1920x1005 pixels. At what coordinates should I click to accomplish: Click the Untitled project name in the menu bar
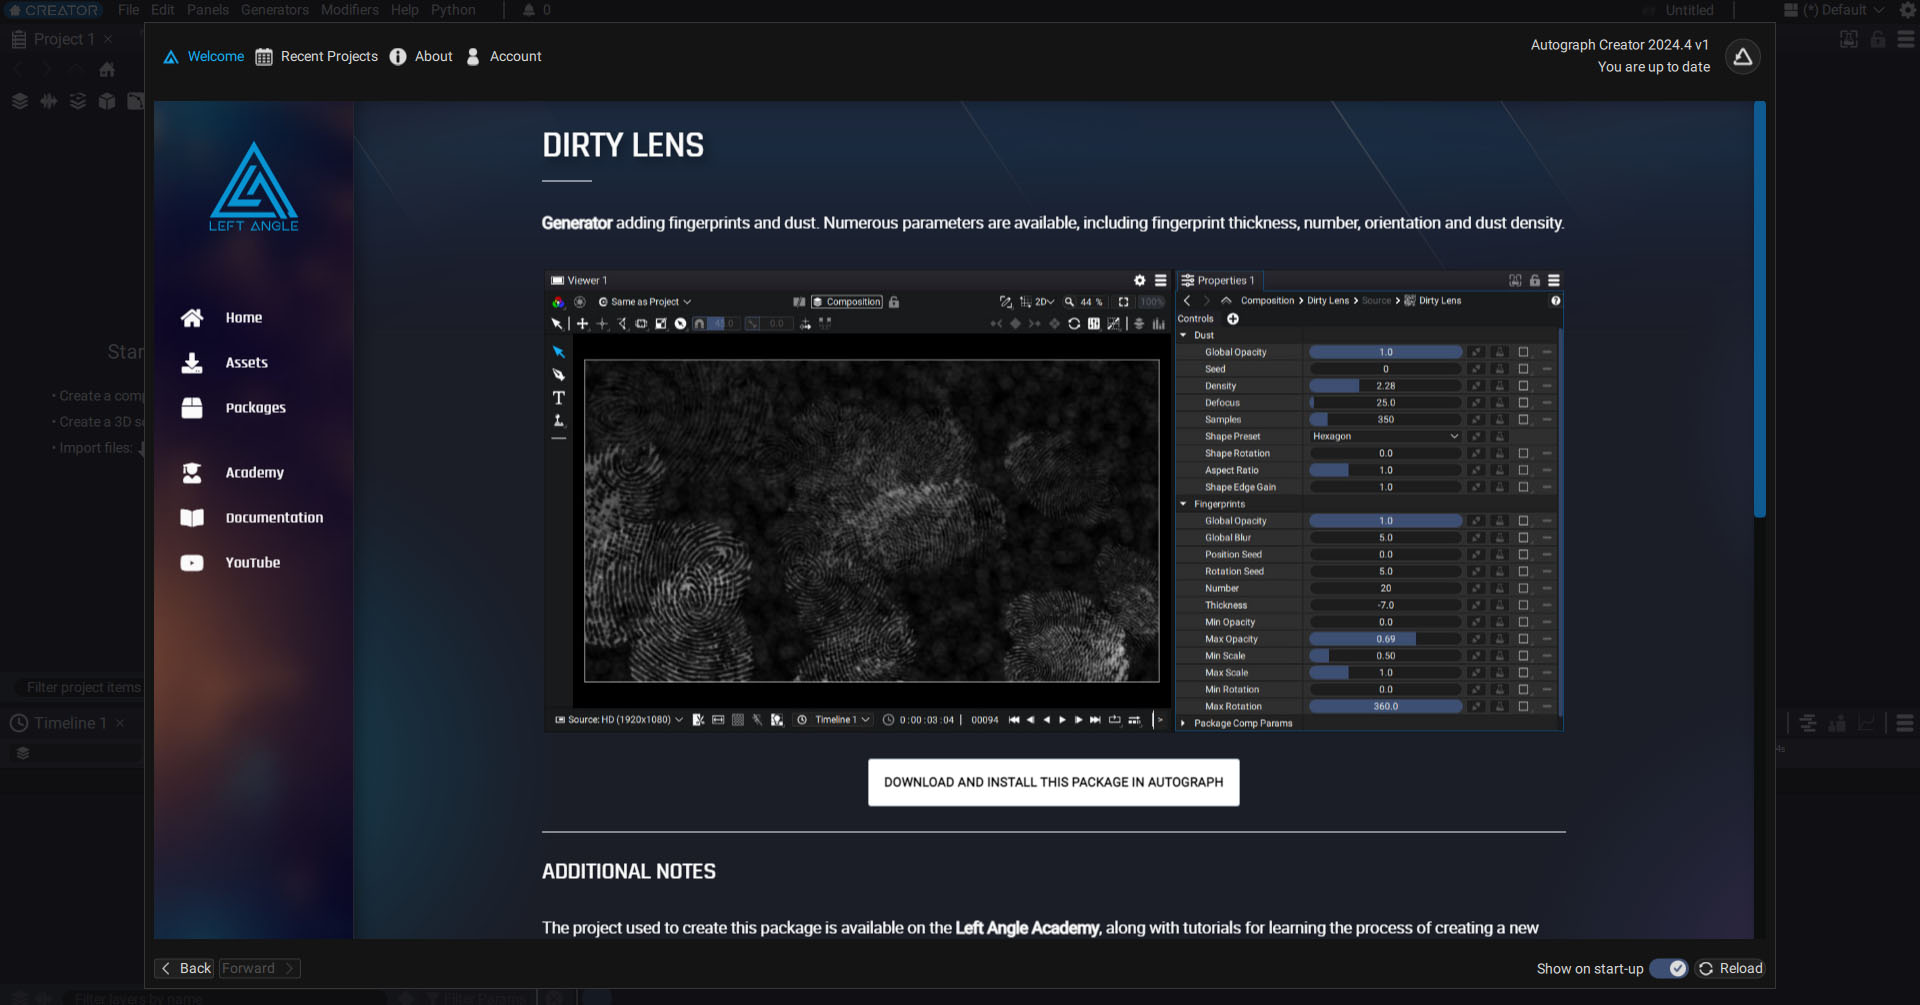click(x=1689, y=10)
